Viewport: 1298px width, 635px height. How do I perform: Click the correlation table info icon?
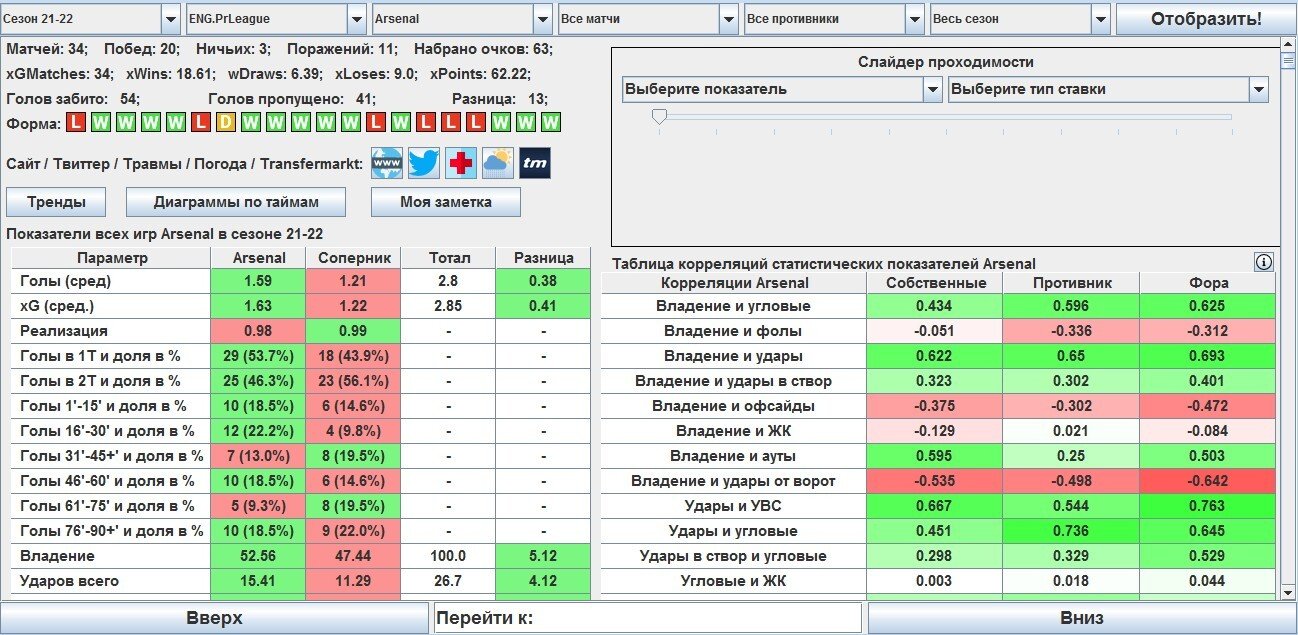pos(1263,262)
